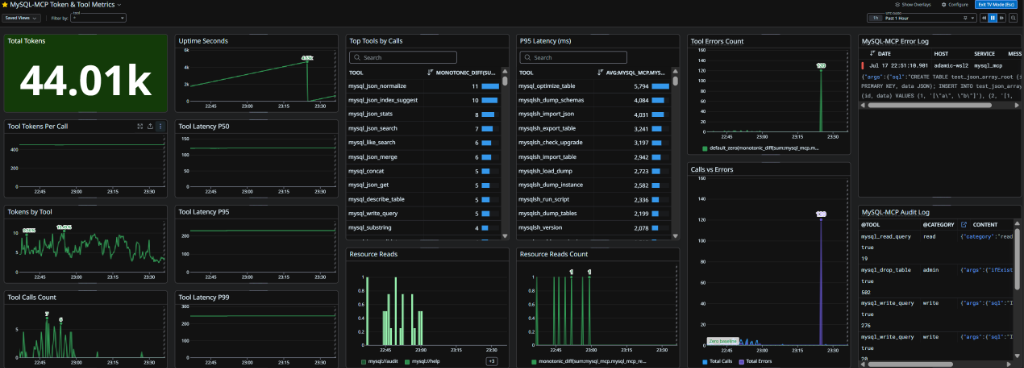This screenshot has width=1024, height=368.
Task: Sort Error Log by DATE column
Action: pyautogui.click(x=880, y=54)
